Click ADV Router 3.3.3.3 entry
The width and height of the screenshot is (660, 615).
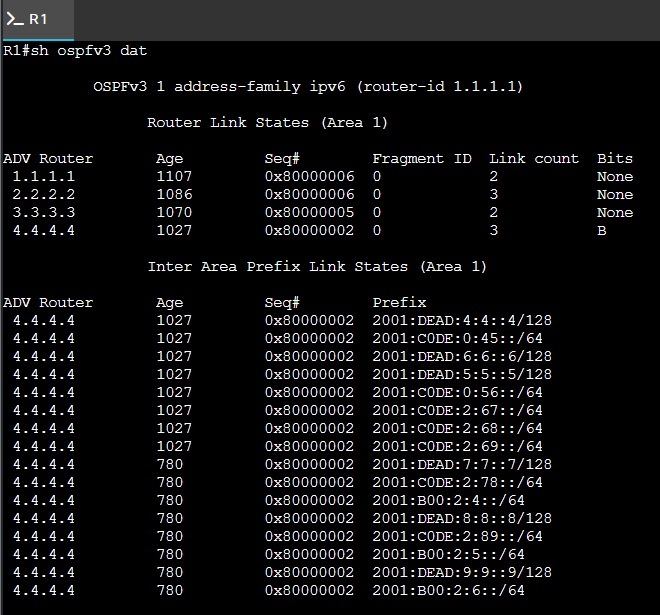(44, 213)
